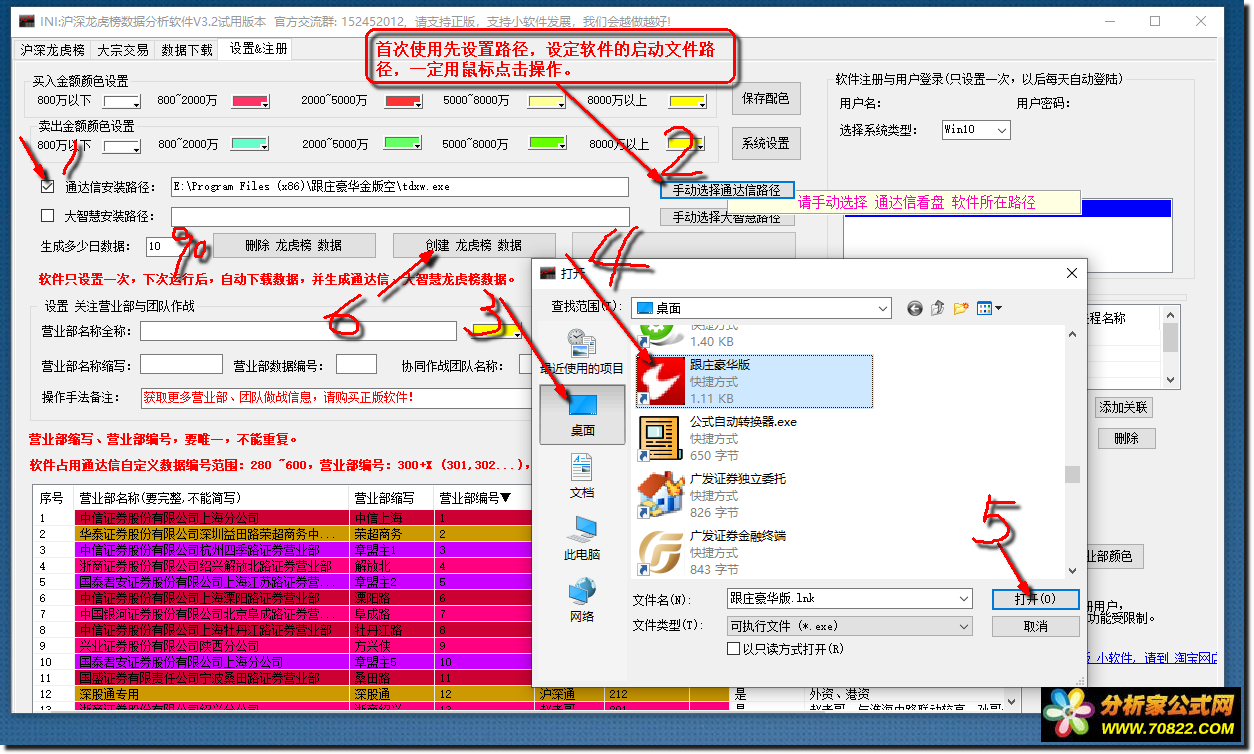
Task: Click 系统设置 button
Action: [x=766, y=143]
